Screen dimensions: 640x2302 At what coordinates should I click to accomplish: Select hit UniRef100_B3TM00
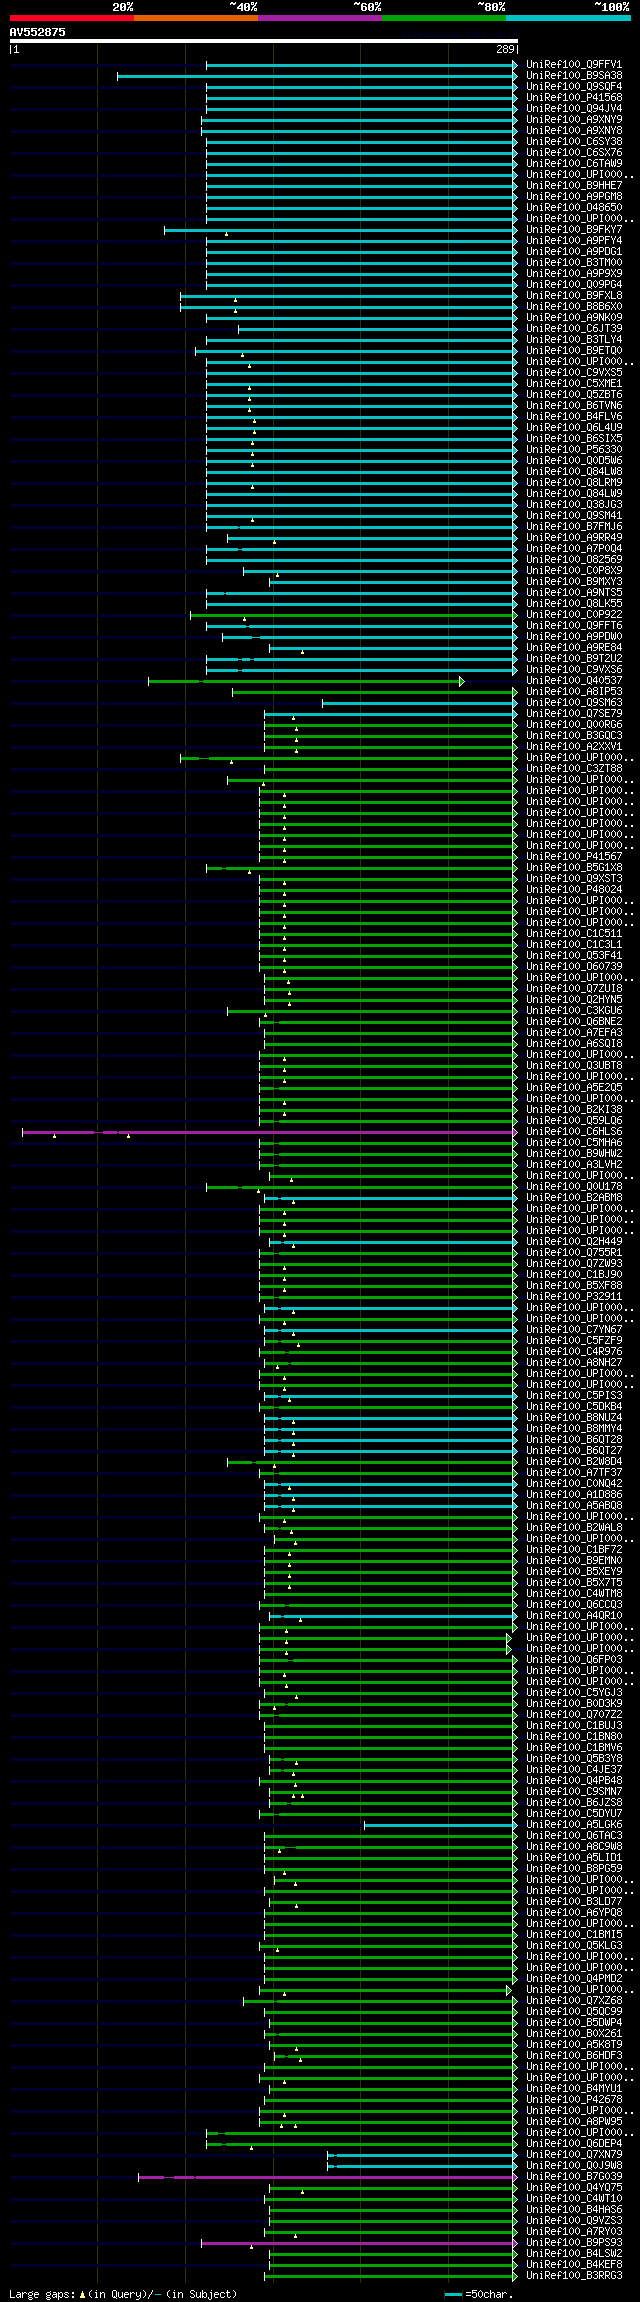point(574,263)
